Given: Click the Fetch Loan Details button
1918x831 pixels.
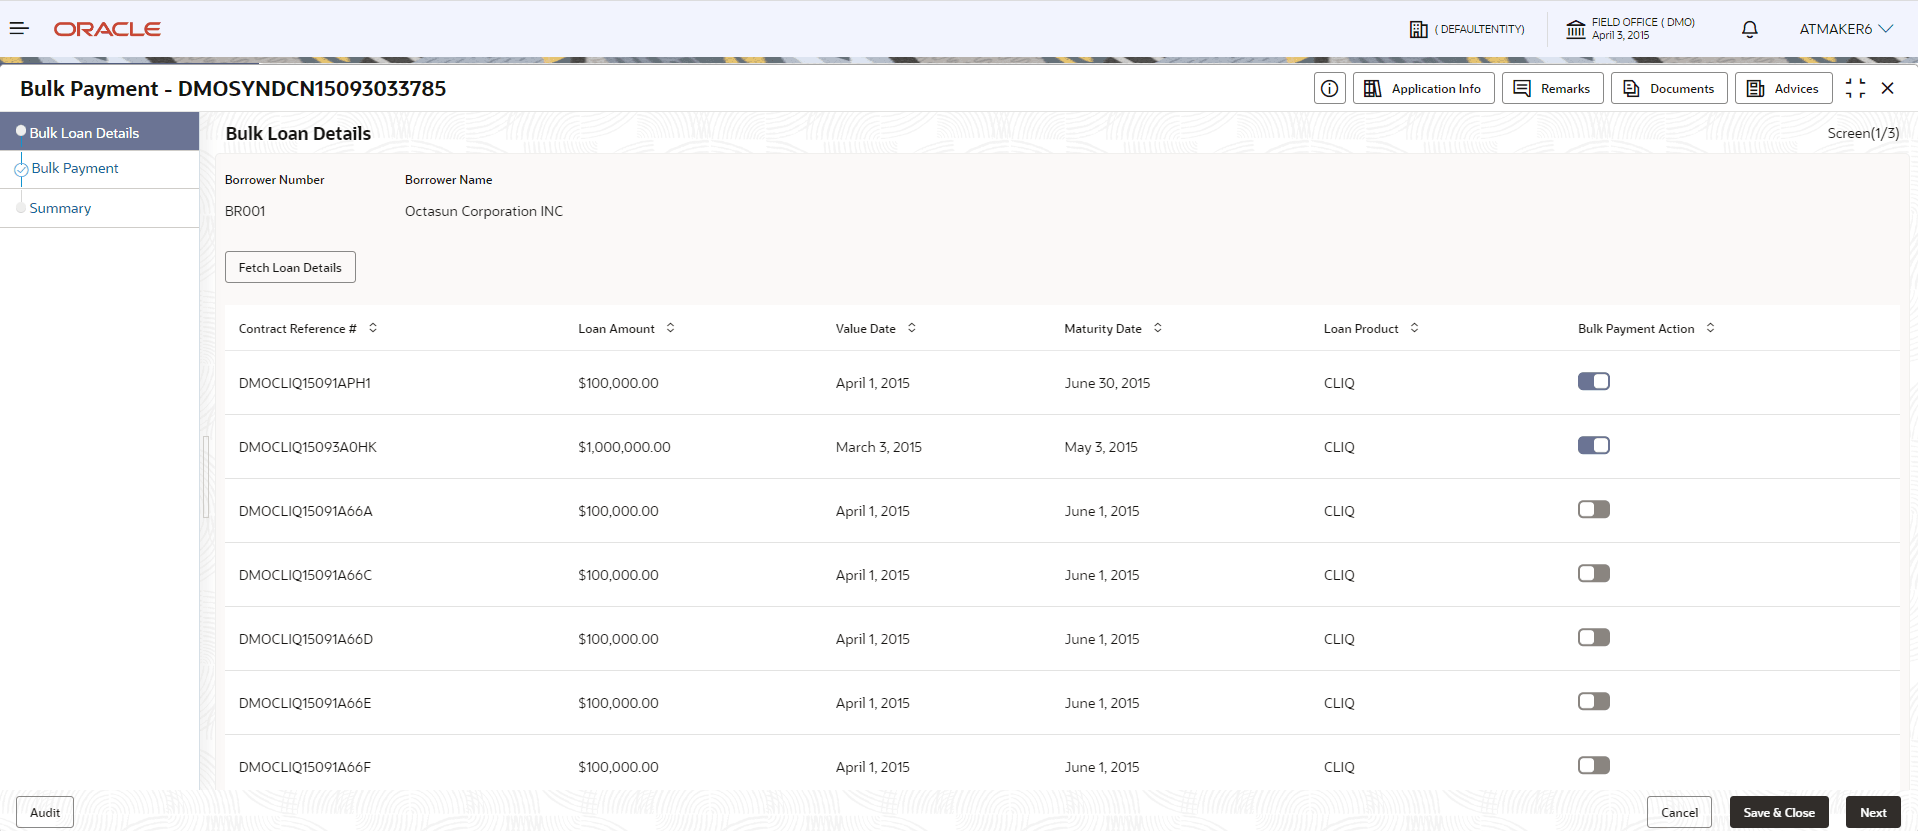Looking at the screenshot, I should 290,268.
